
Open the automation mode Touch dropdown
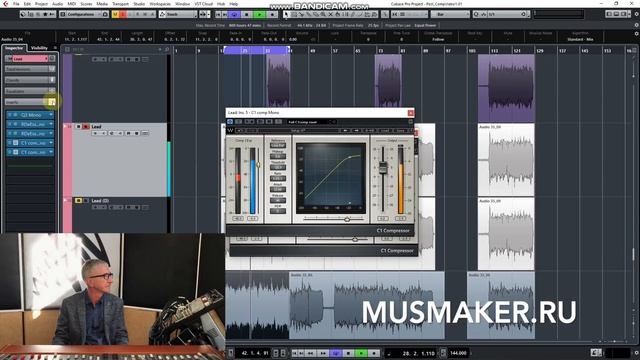click(178, 14)
